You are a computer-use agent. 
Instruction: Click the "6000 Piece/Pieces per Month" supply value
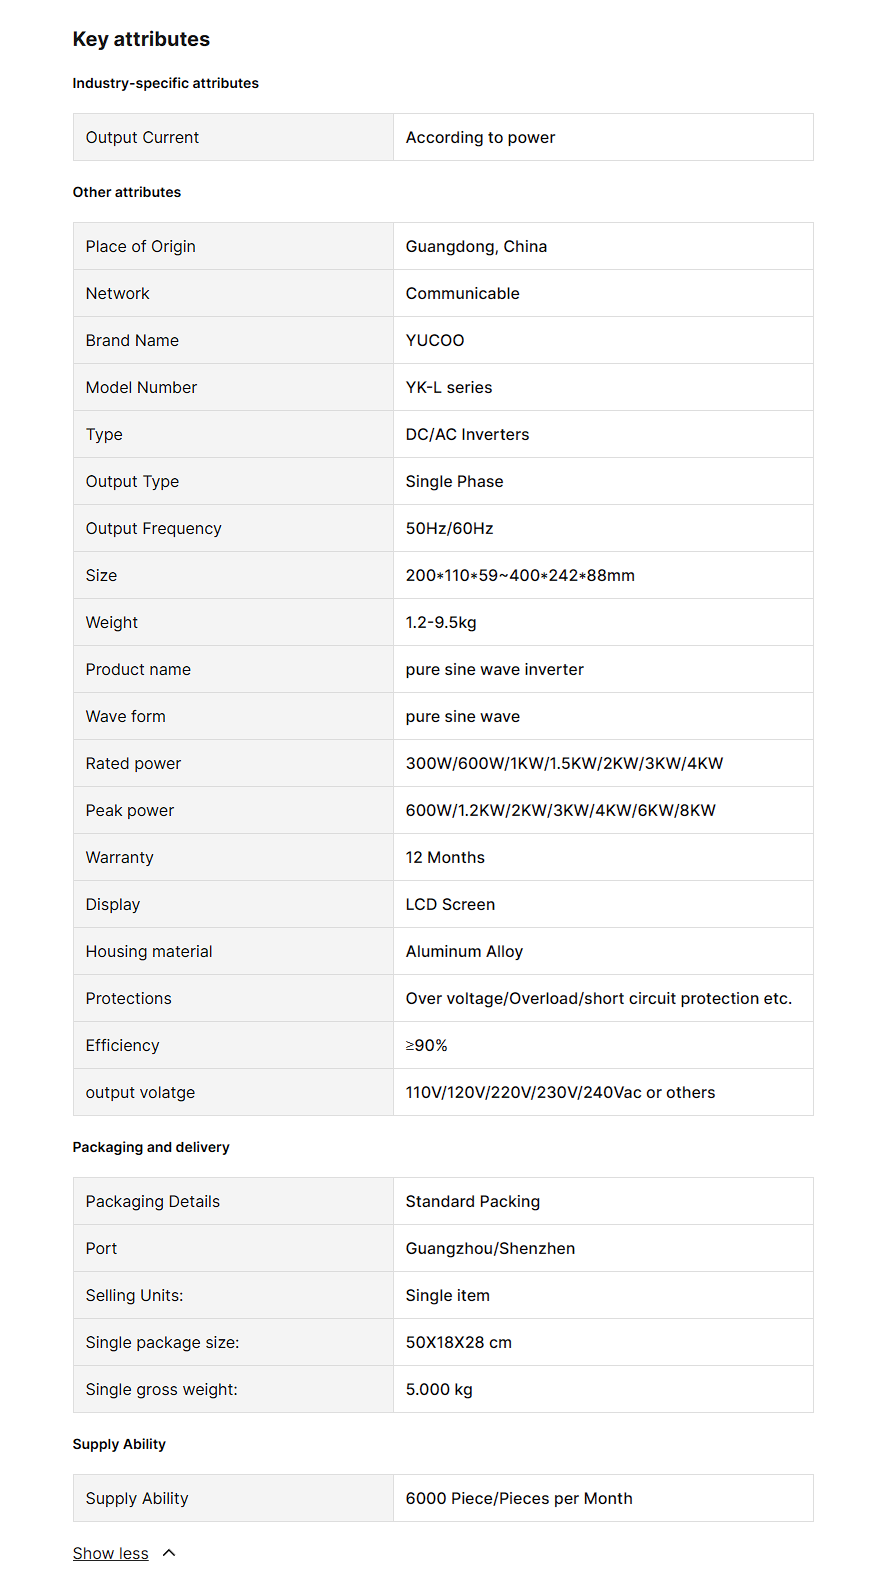pyautogui.click(x=519, y=1498)
